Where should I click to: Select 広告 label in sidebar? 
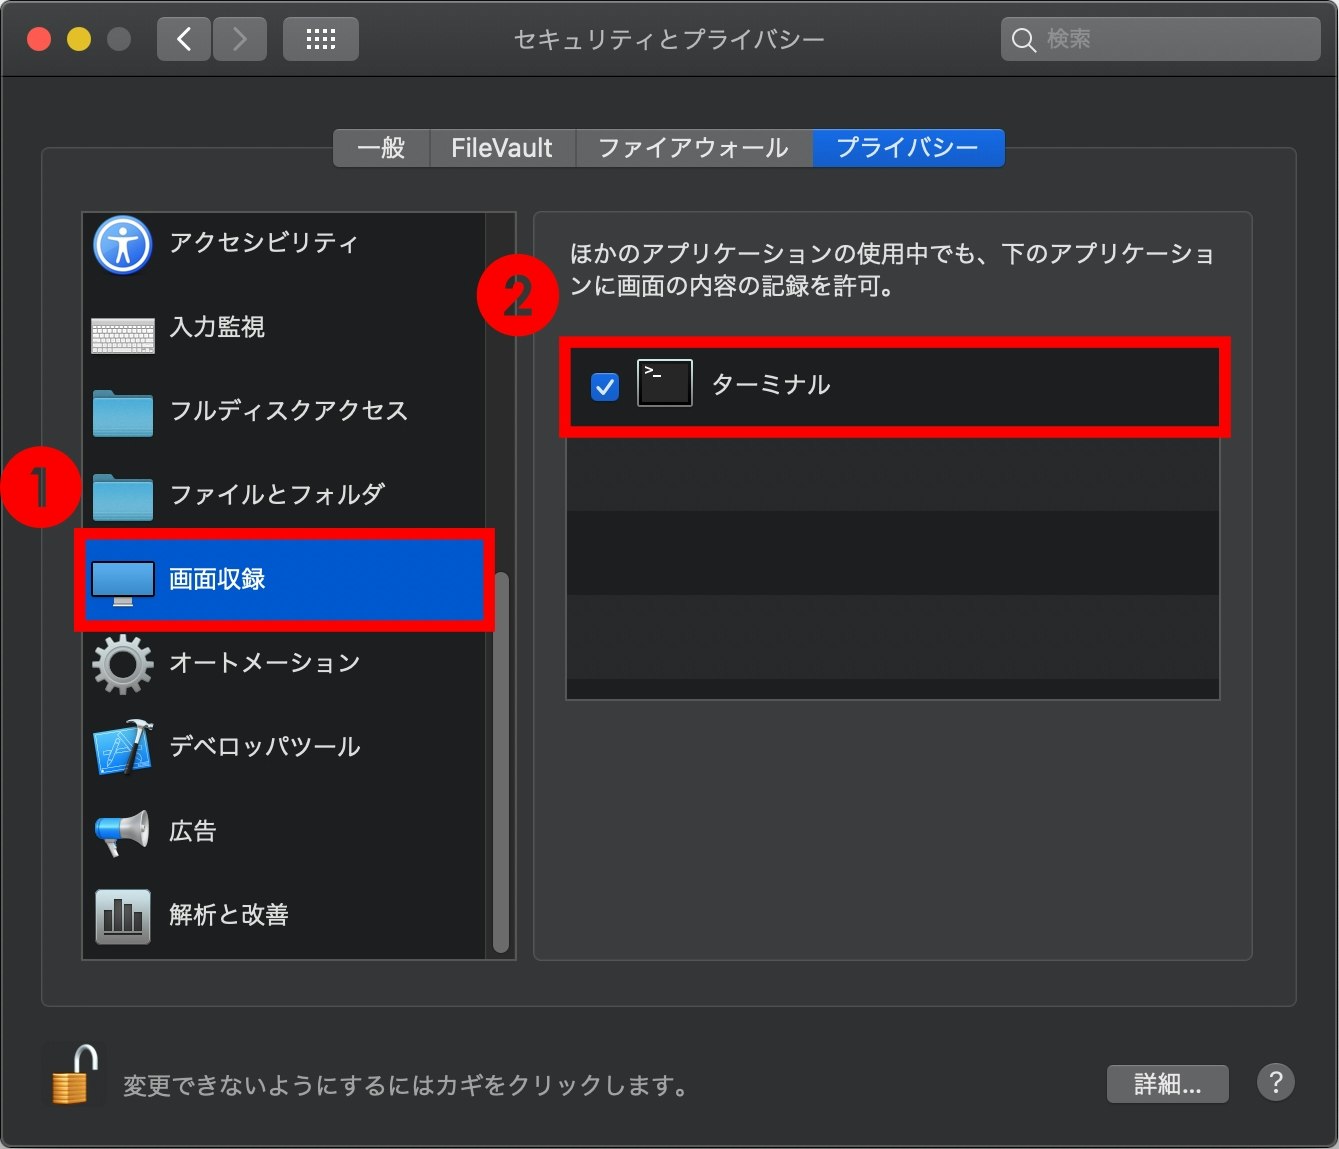click(193, 831)
